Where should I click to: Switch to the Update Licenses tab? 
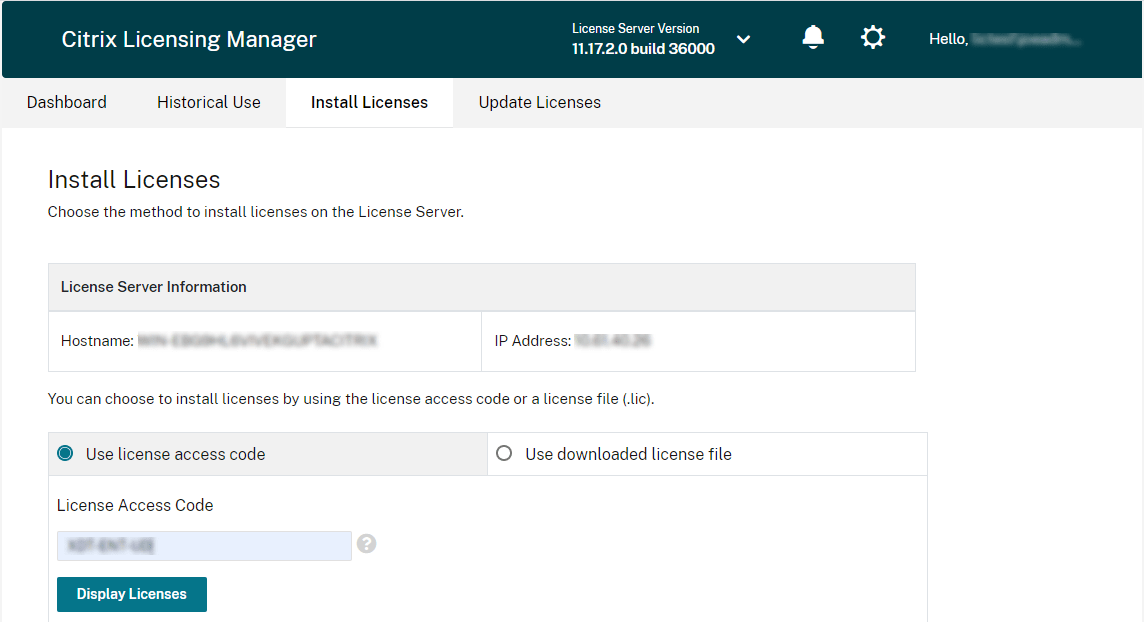pyautogui.click(x=539, y=102)
